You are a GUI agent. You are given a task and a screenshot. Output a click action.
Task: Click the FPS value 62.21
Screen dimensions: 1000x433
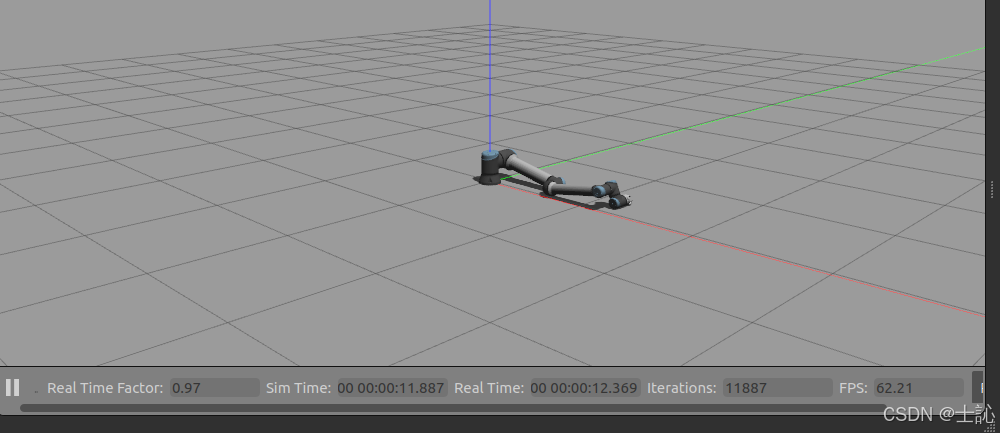[918, 388]
